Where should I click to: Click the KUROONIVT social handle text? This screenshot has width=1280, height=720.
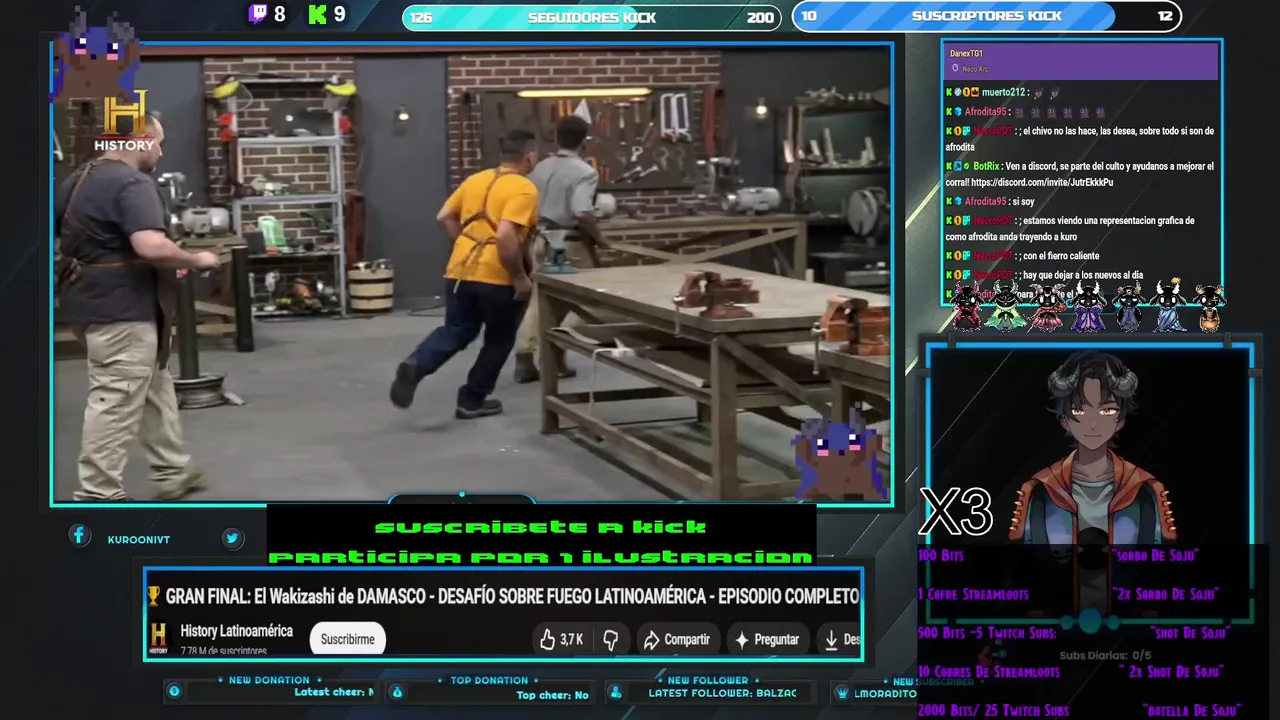pos(139,540)
